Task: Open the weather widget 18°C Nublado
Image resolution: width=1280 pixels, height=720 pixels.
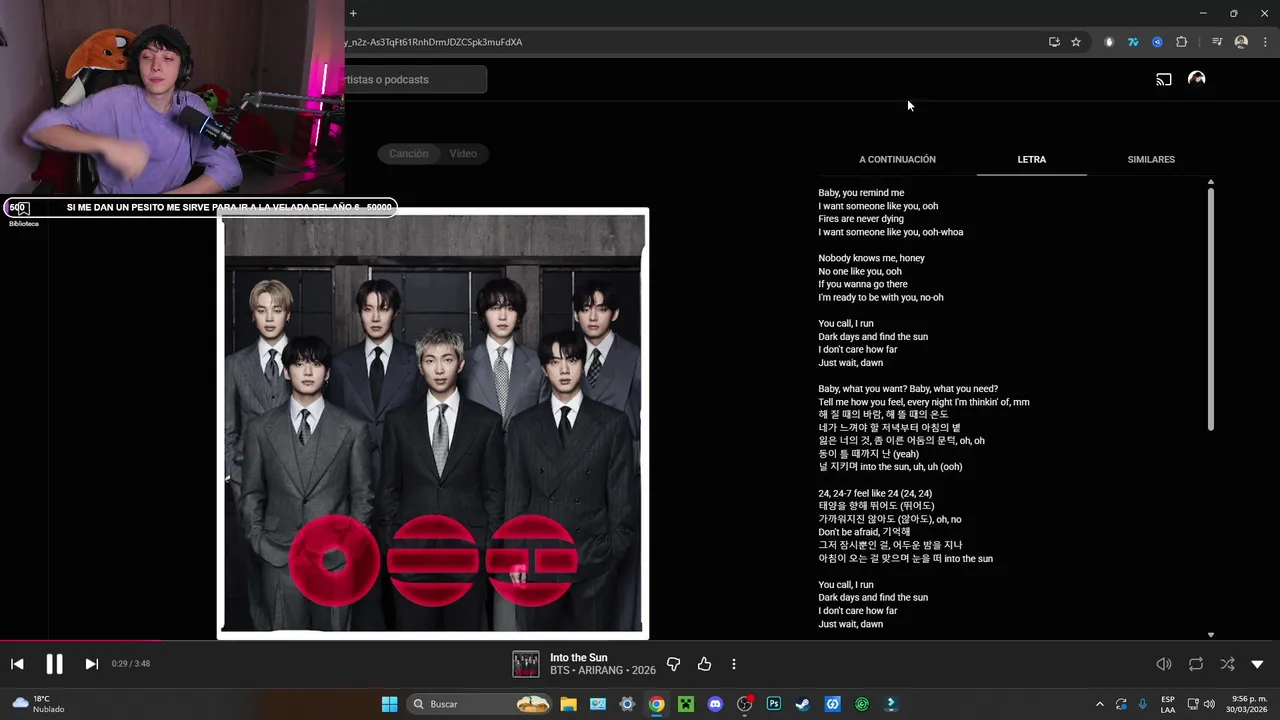Action: 38,704
